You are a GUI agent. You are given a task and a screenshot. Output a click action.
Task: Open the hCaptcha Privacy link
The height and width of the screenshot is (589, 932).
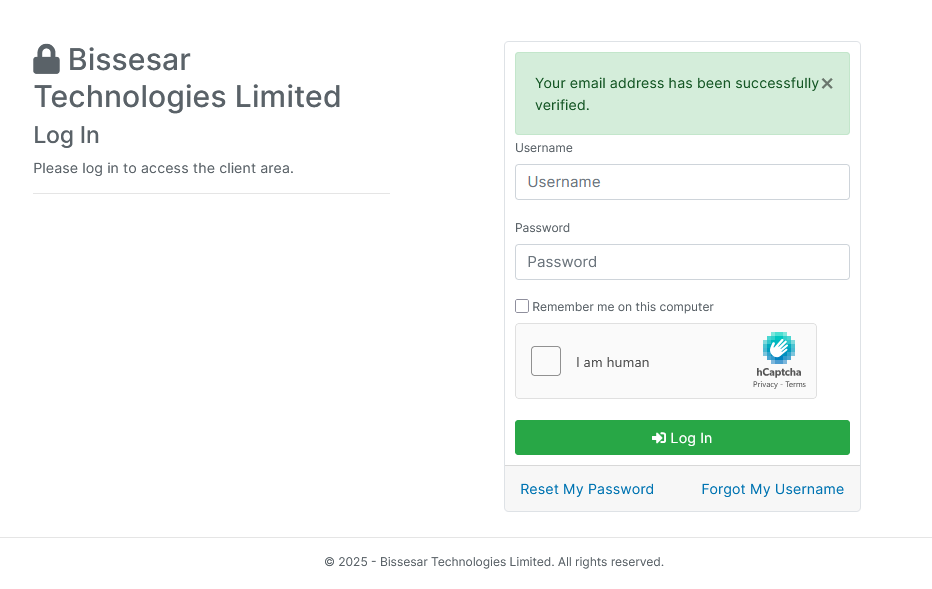(x=765, y=385)
